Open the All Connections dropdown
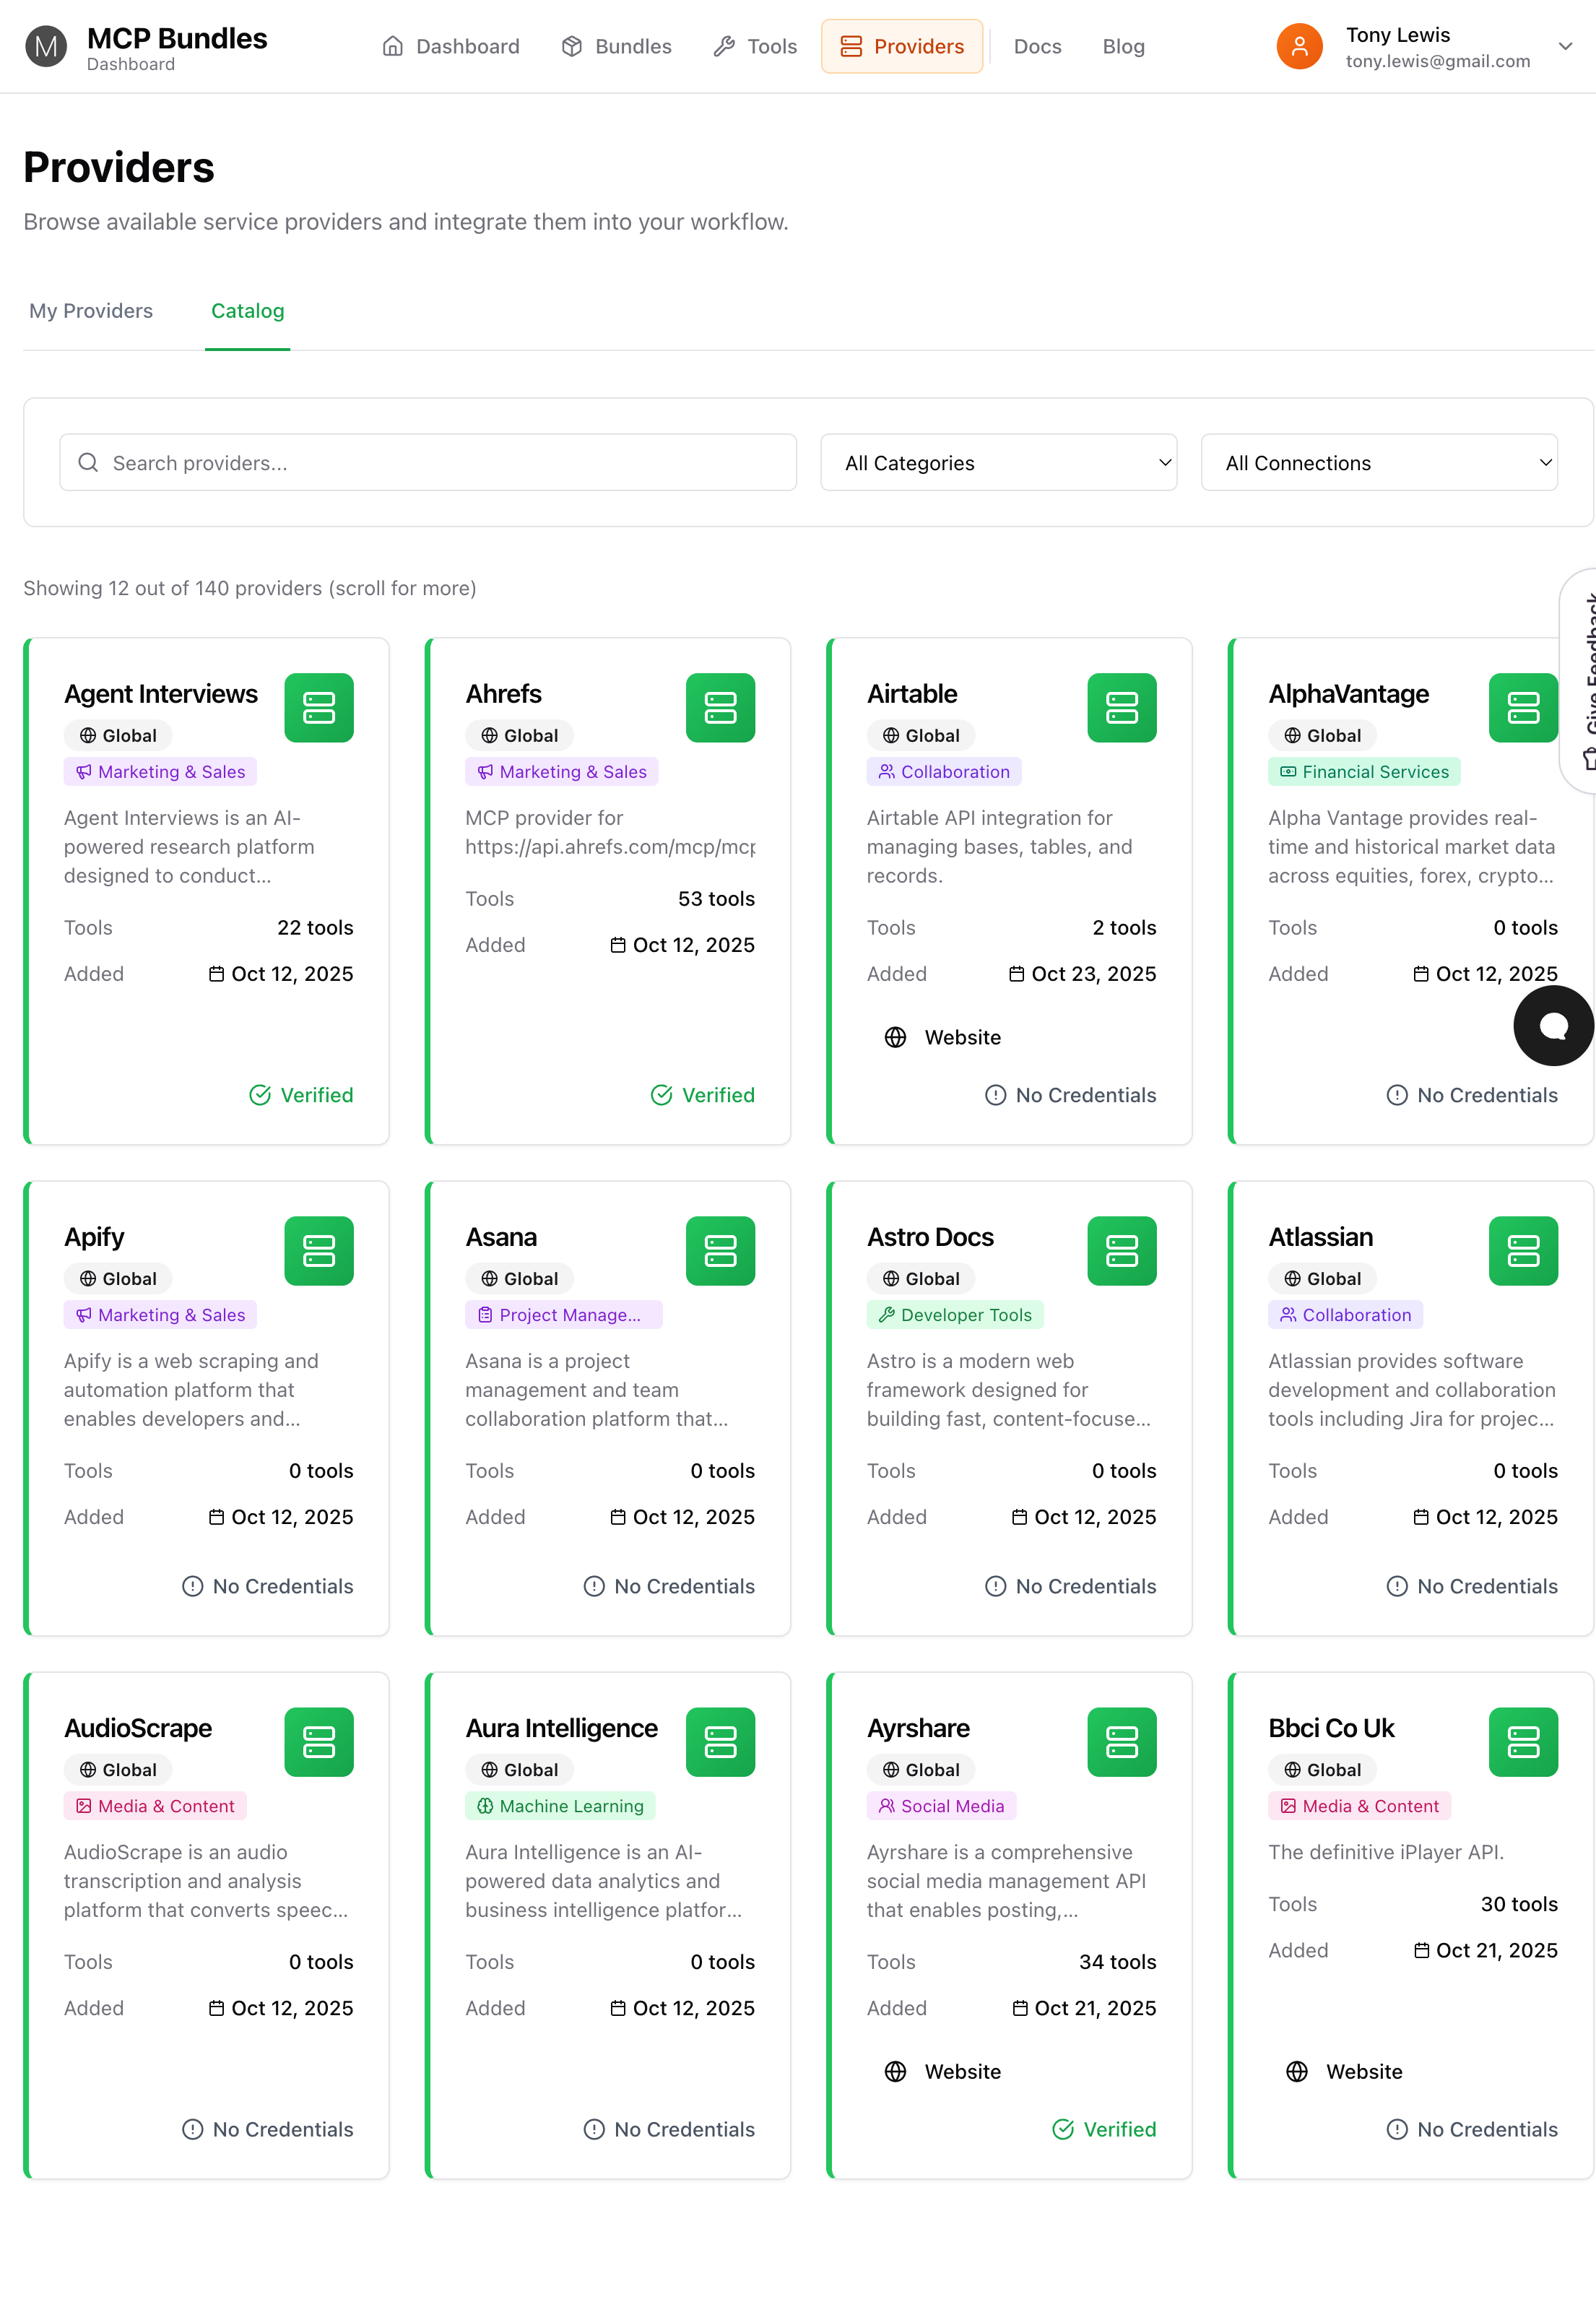This screenshot has height=2307, width=1596. click(1379, 462)
